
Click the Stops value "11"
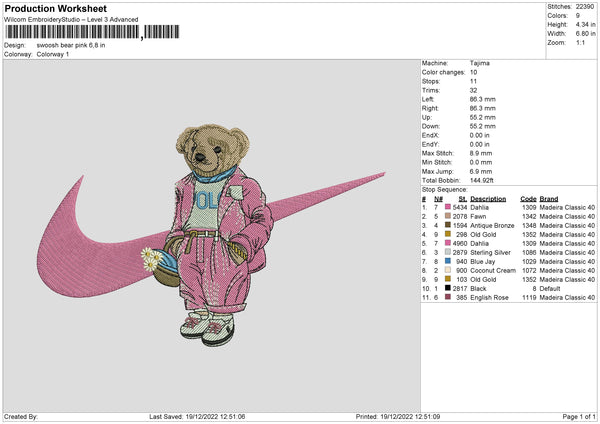click(x=473, y=81)
